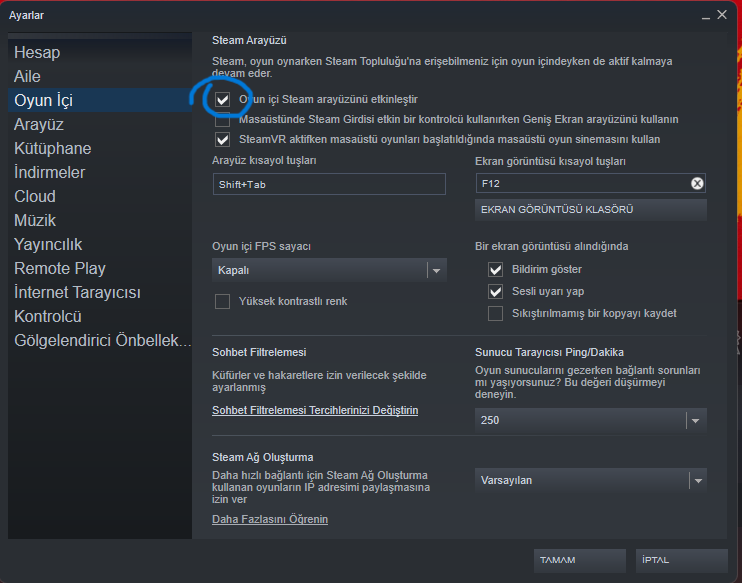This screenshot has width=742, height=583.
Task: Open the İndirmeler settings section
Action: [x=100, y=172]
